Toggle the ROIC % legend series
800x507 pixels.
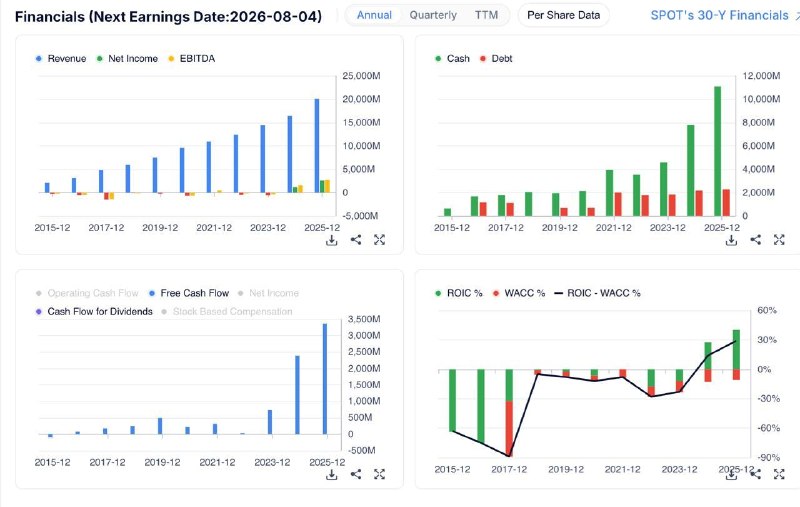(459, 293)
